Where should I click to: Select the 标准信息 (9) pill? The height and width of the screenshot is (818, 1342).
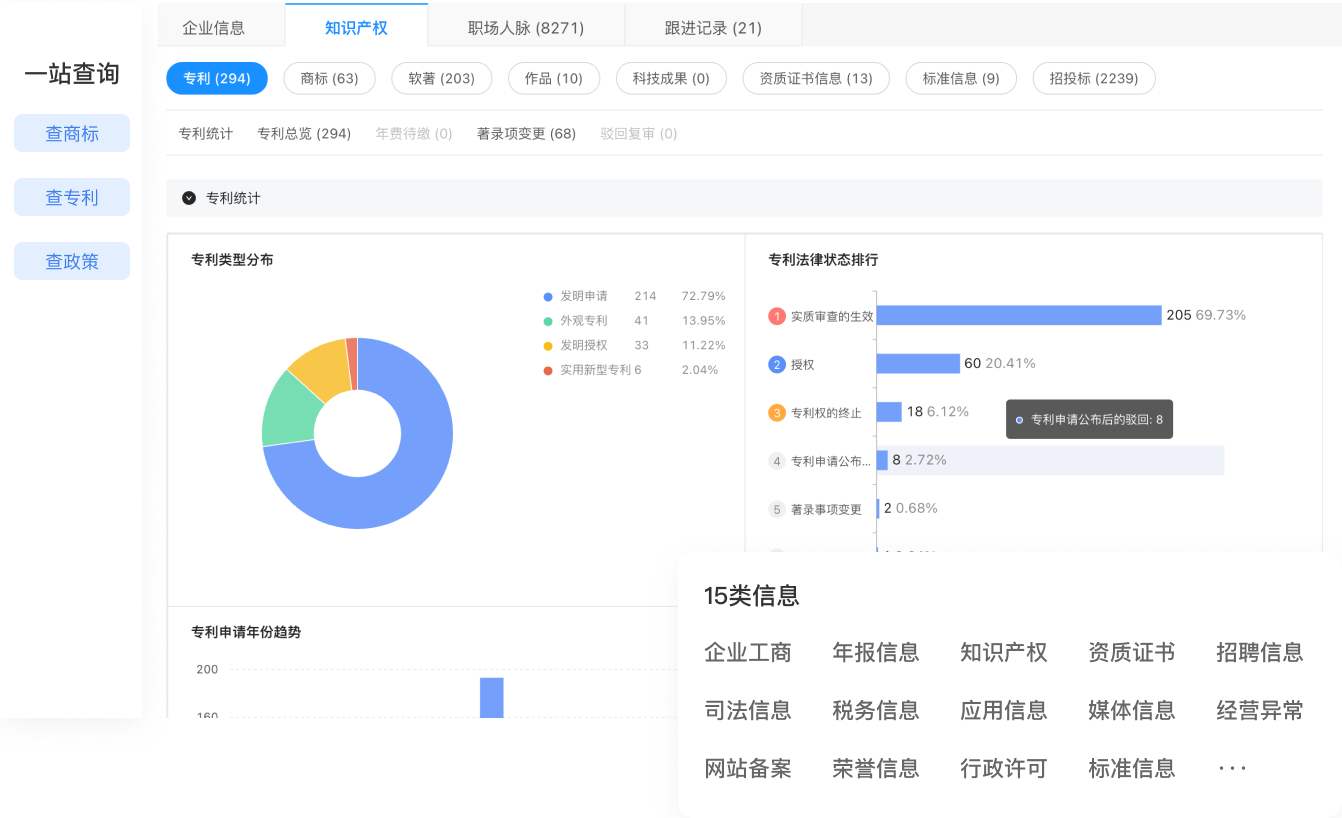pyautogui.click(x=961, y=78)
